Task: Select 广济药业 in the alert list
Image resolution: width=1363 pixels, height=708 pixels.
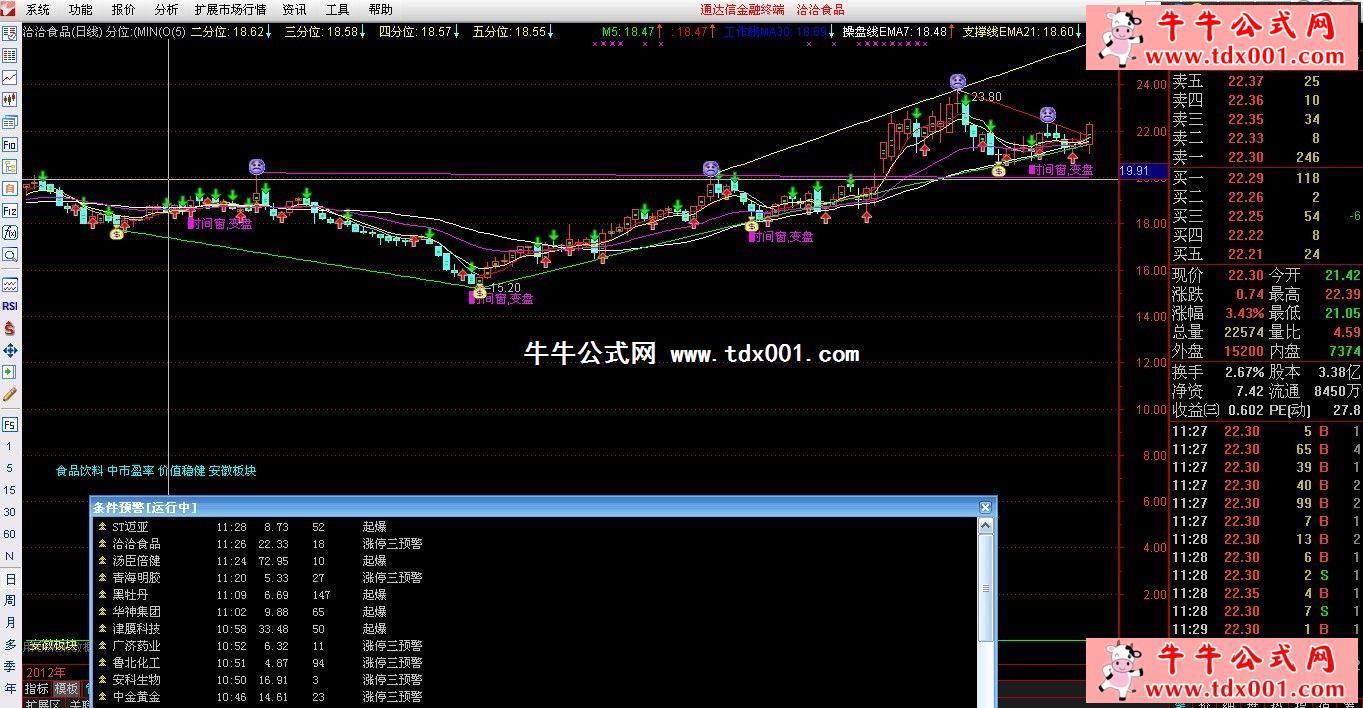Action: click(137, 646)
